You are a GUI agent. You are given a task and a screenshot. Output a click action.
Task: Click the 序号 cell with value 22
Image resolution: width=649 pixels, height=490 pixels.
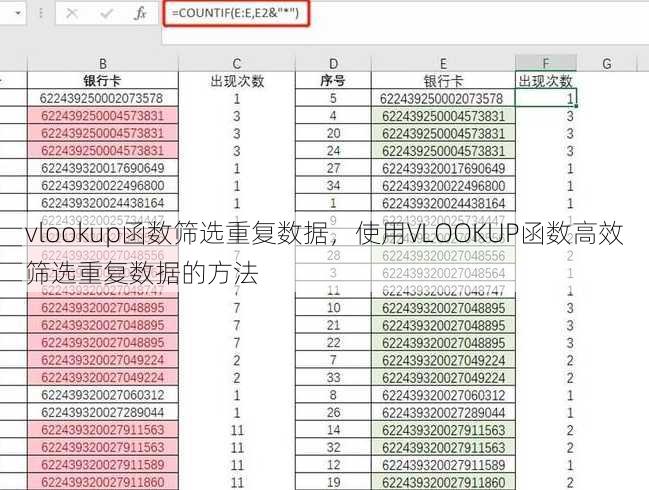click(333, 342)
